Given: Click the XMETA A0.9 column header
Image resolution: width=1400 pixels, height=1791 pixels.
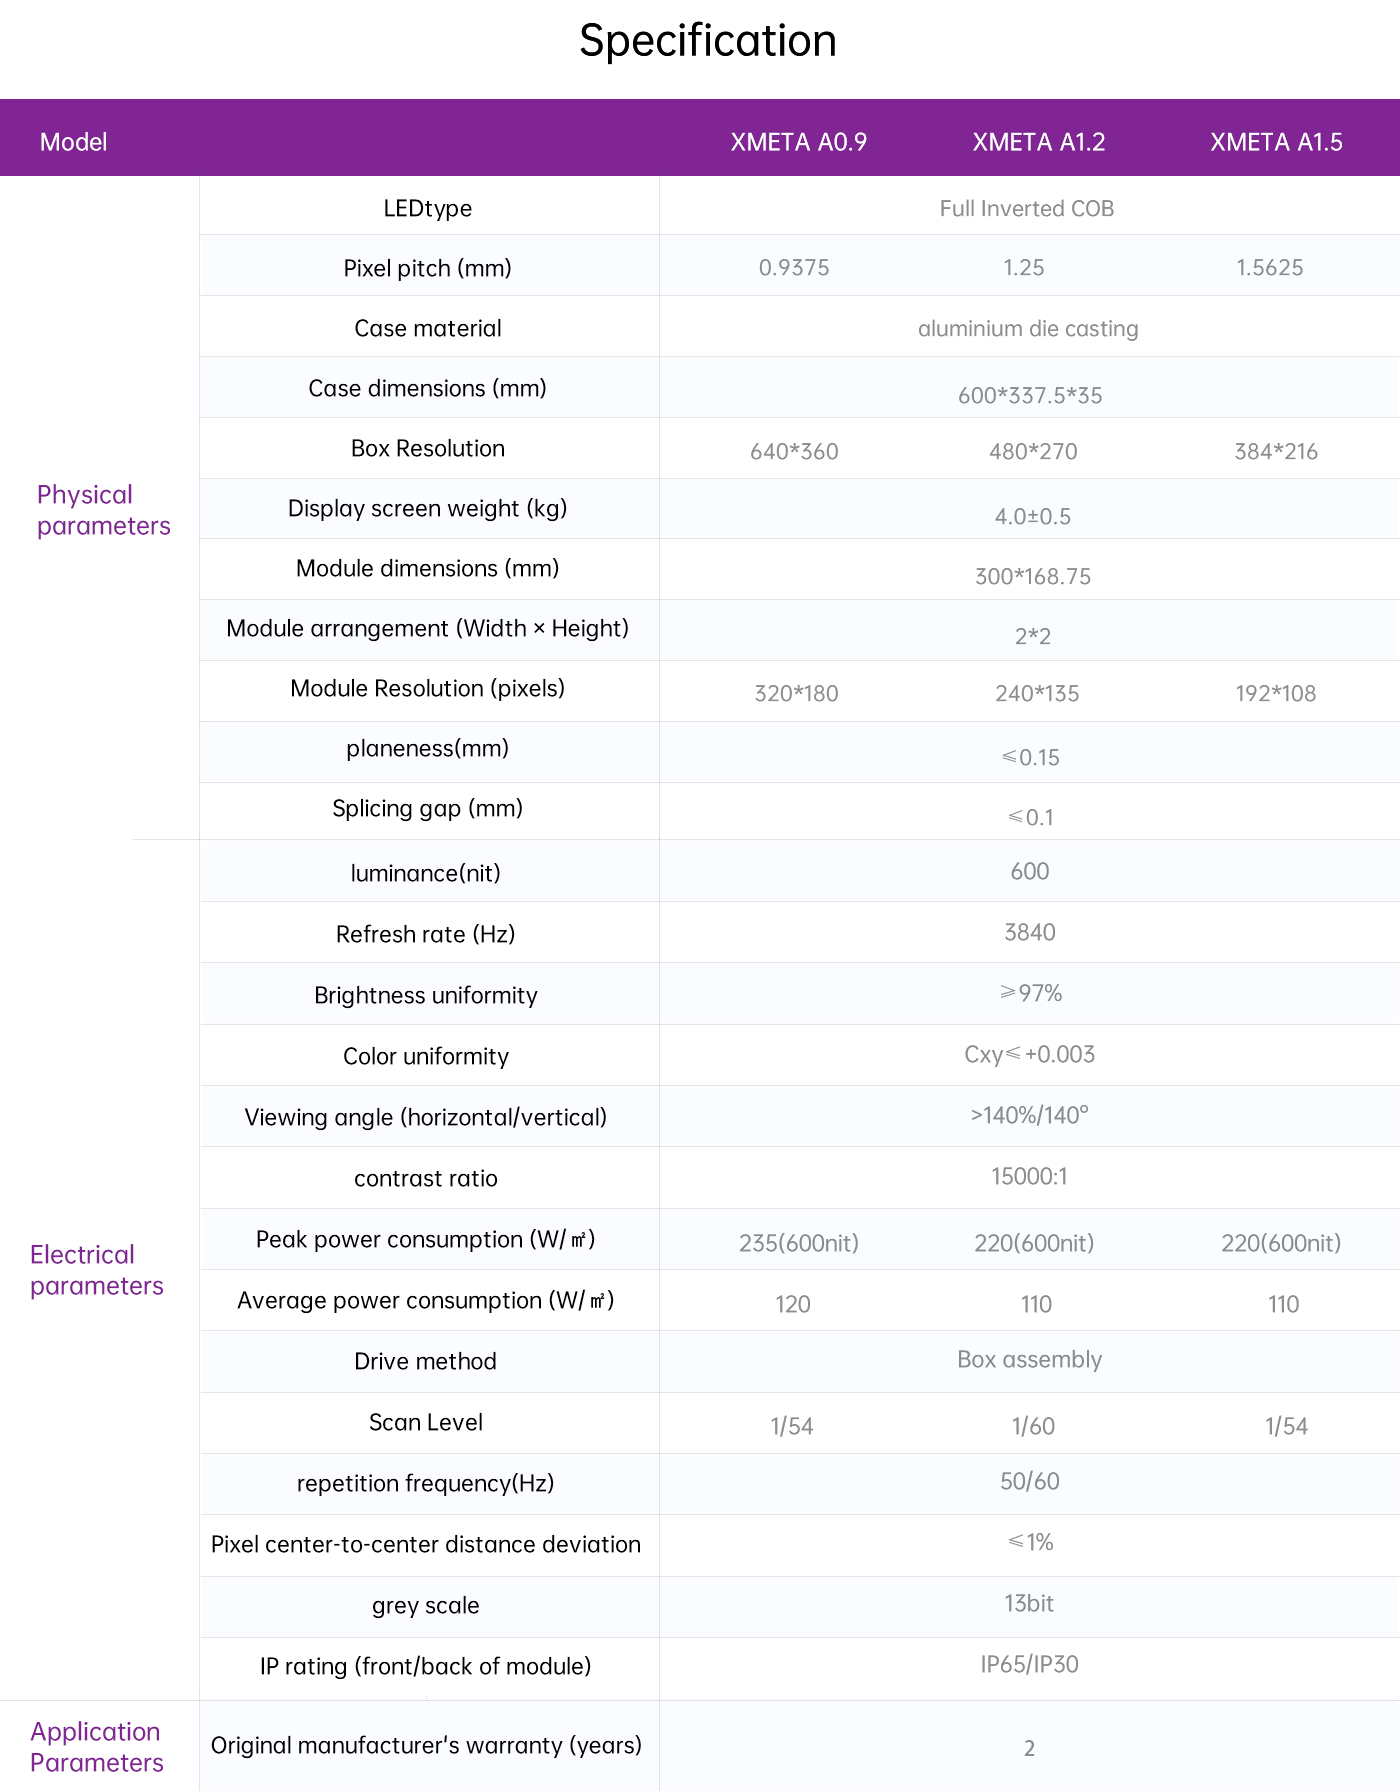Looking at the screenshot, I should (798, 142).
